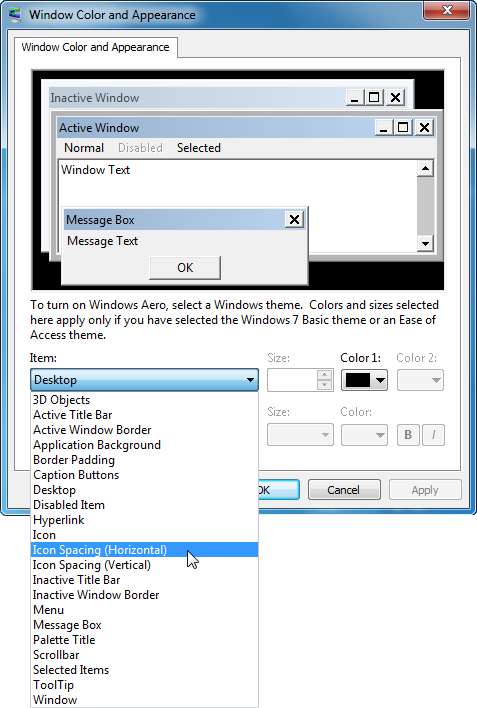
Task: Choose Menu from the item list
Action: [x=145, y=610]
